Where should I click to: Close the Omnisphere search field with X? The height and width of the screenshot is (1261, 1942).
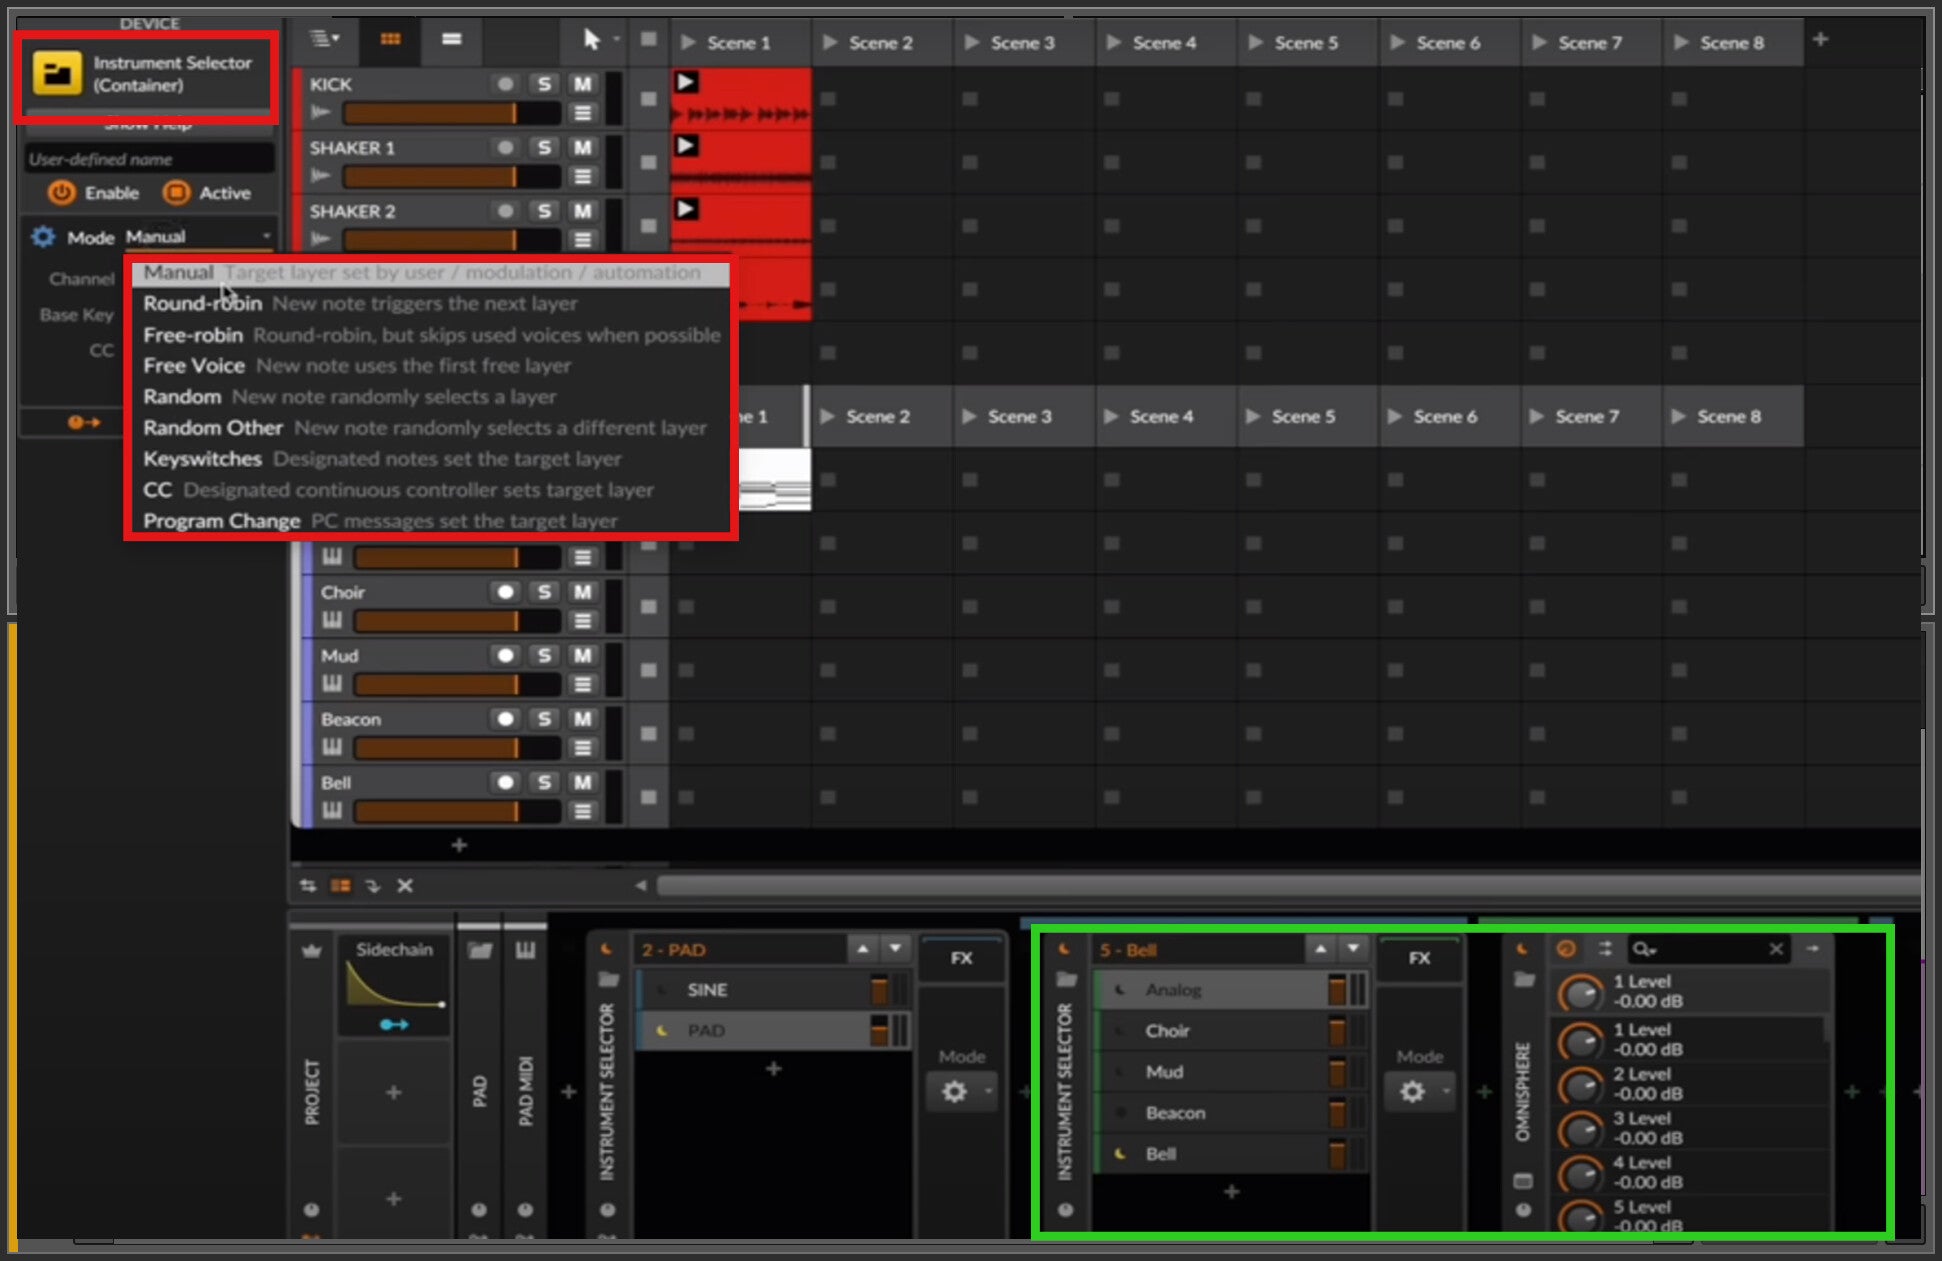click(1776, 949)
